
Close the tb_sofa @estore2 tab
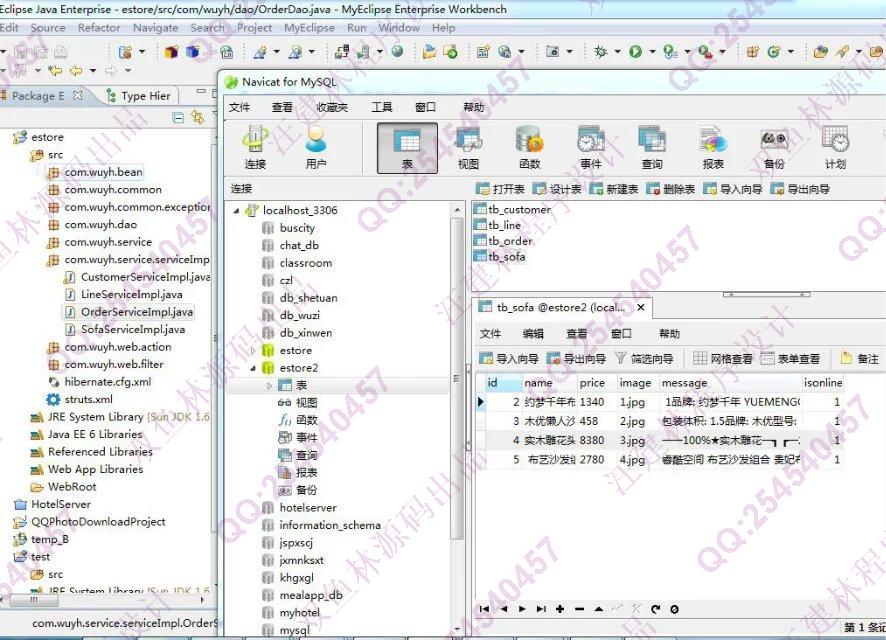coord(641,307)
